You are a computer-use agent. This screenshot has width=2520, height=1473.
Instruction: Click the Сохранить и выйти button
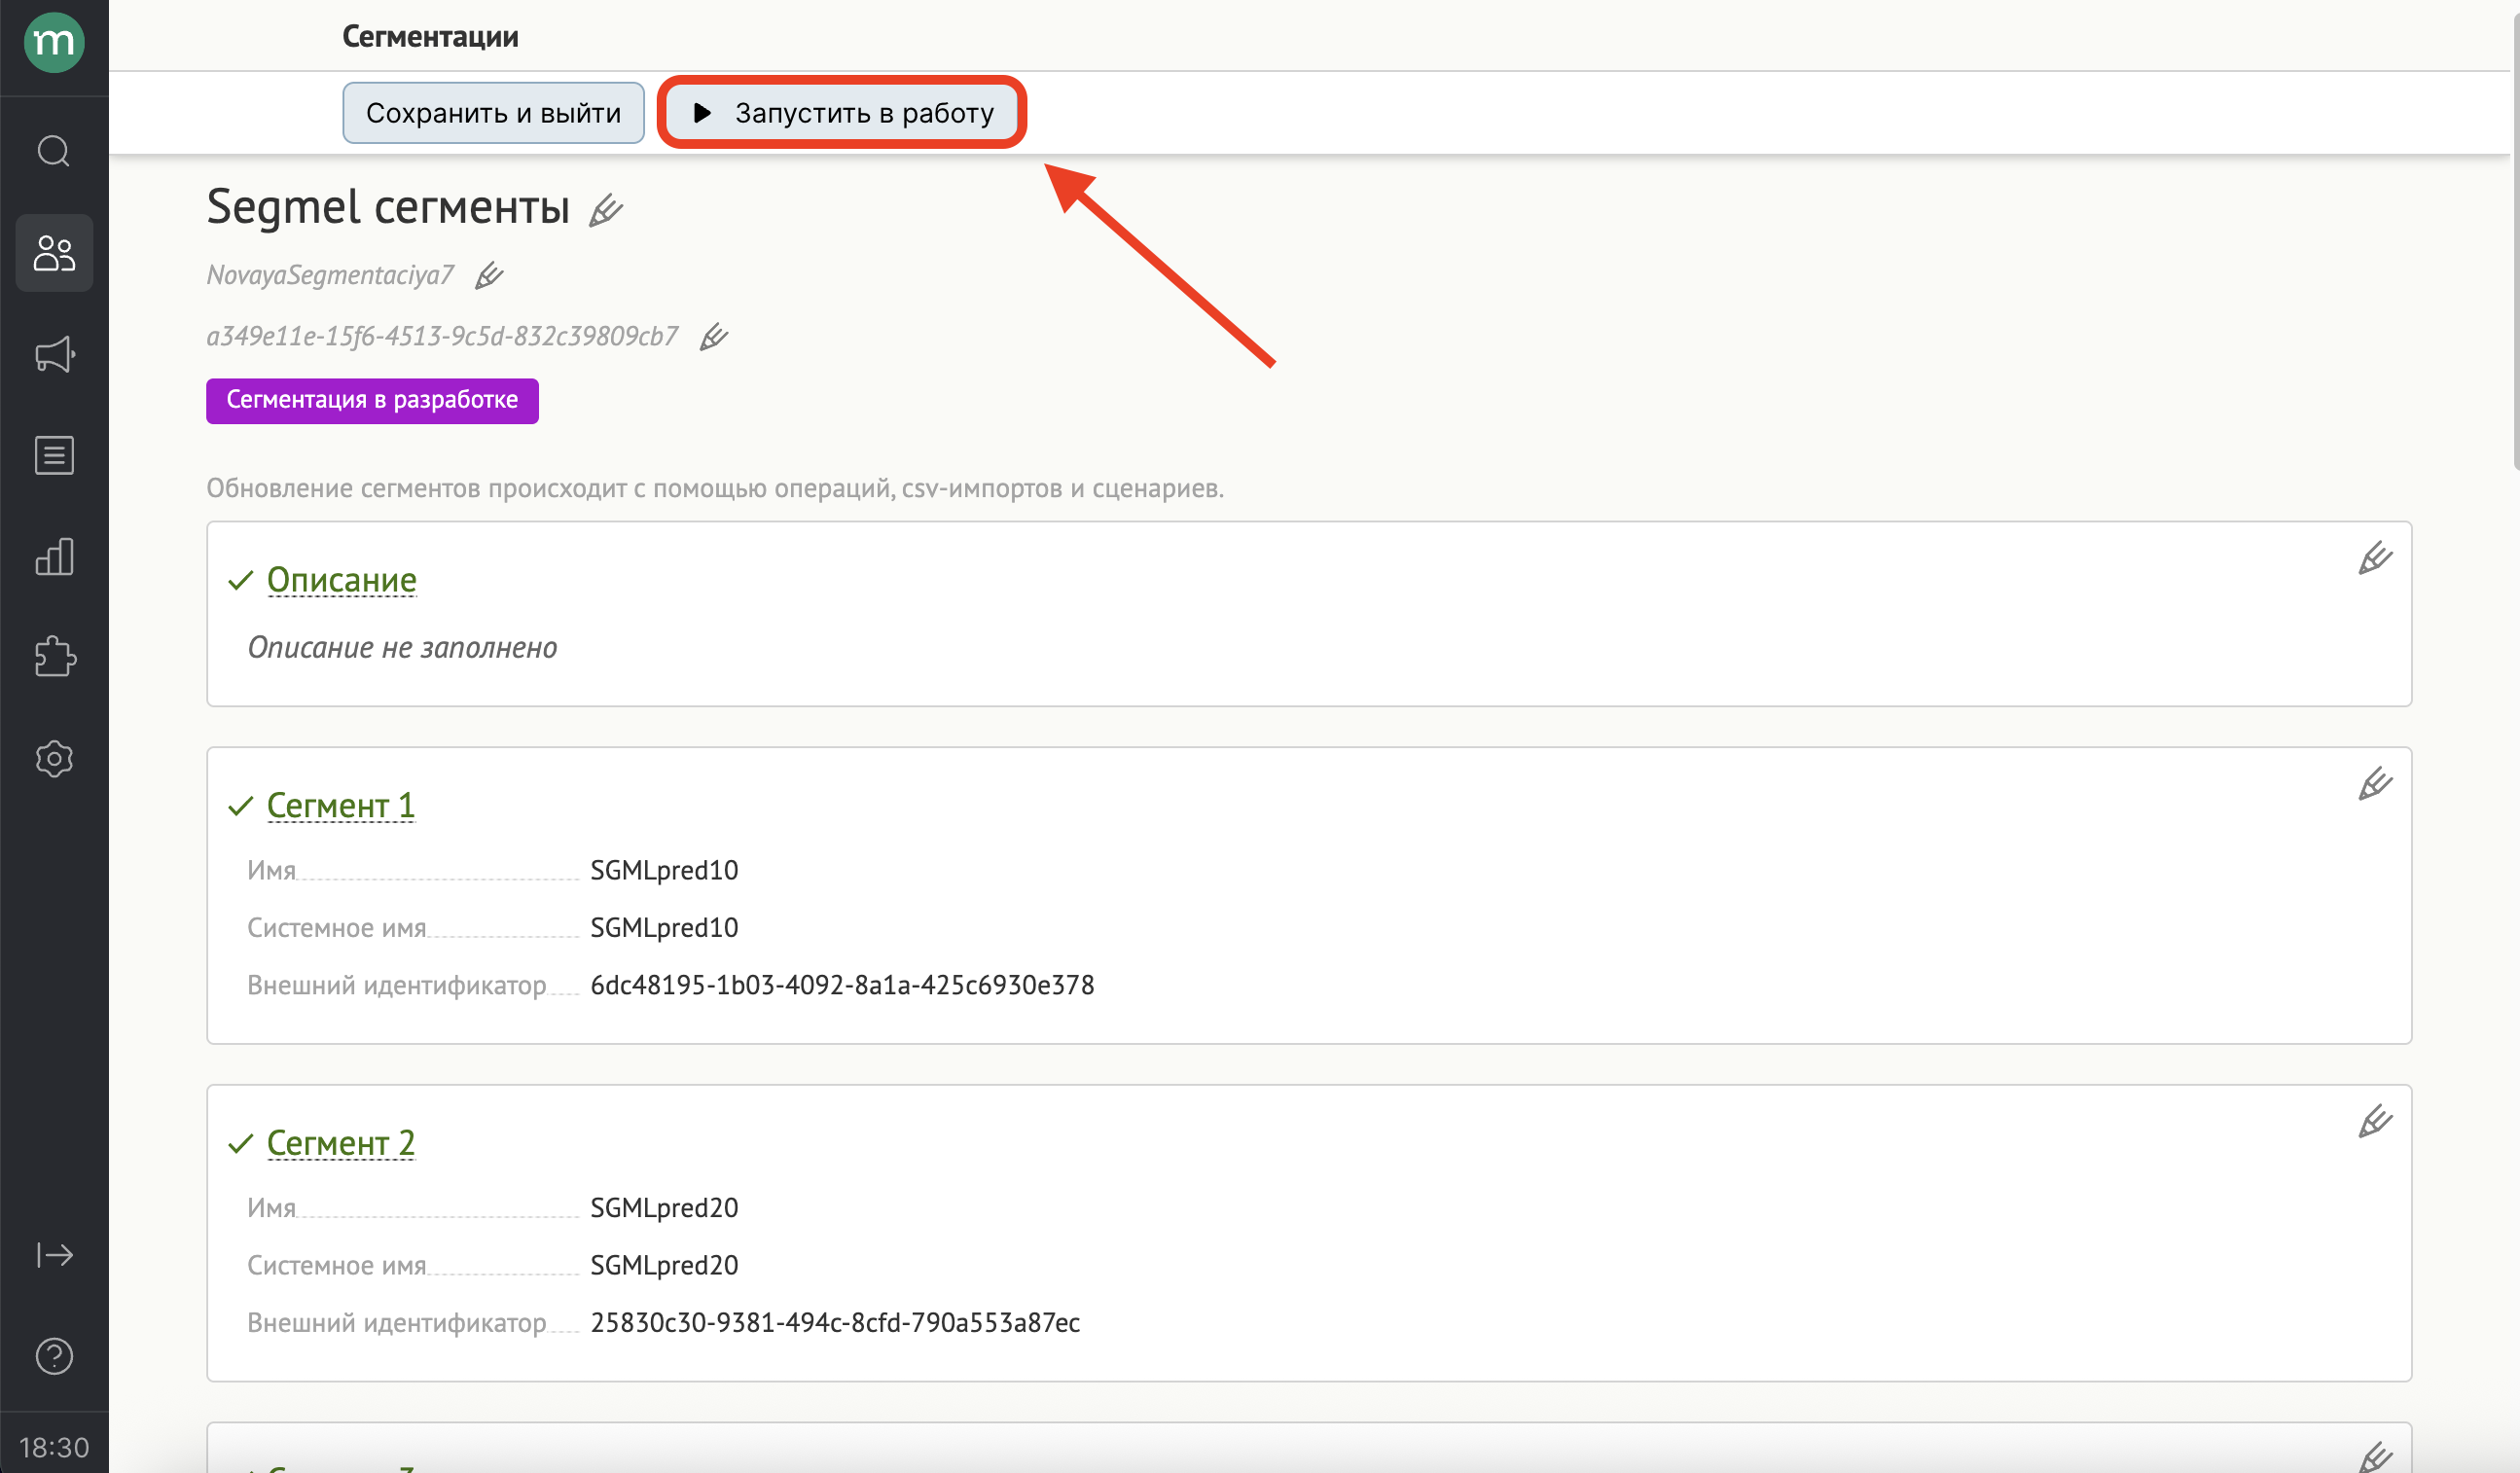click(x=493, y=113)
